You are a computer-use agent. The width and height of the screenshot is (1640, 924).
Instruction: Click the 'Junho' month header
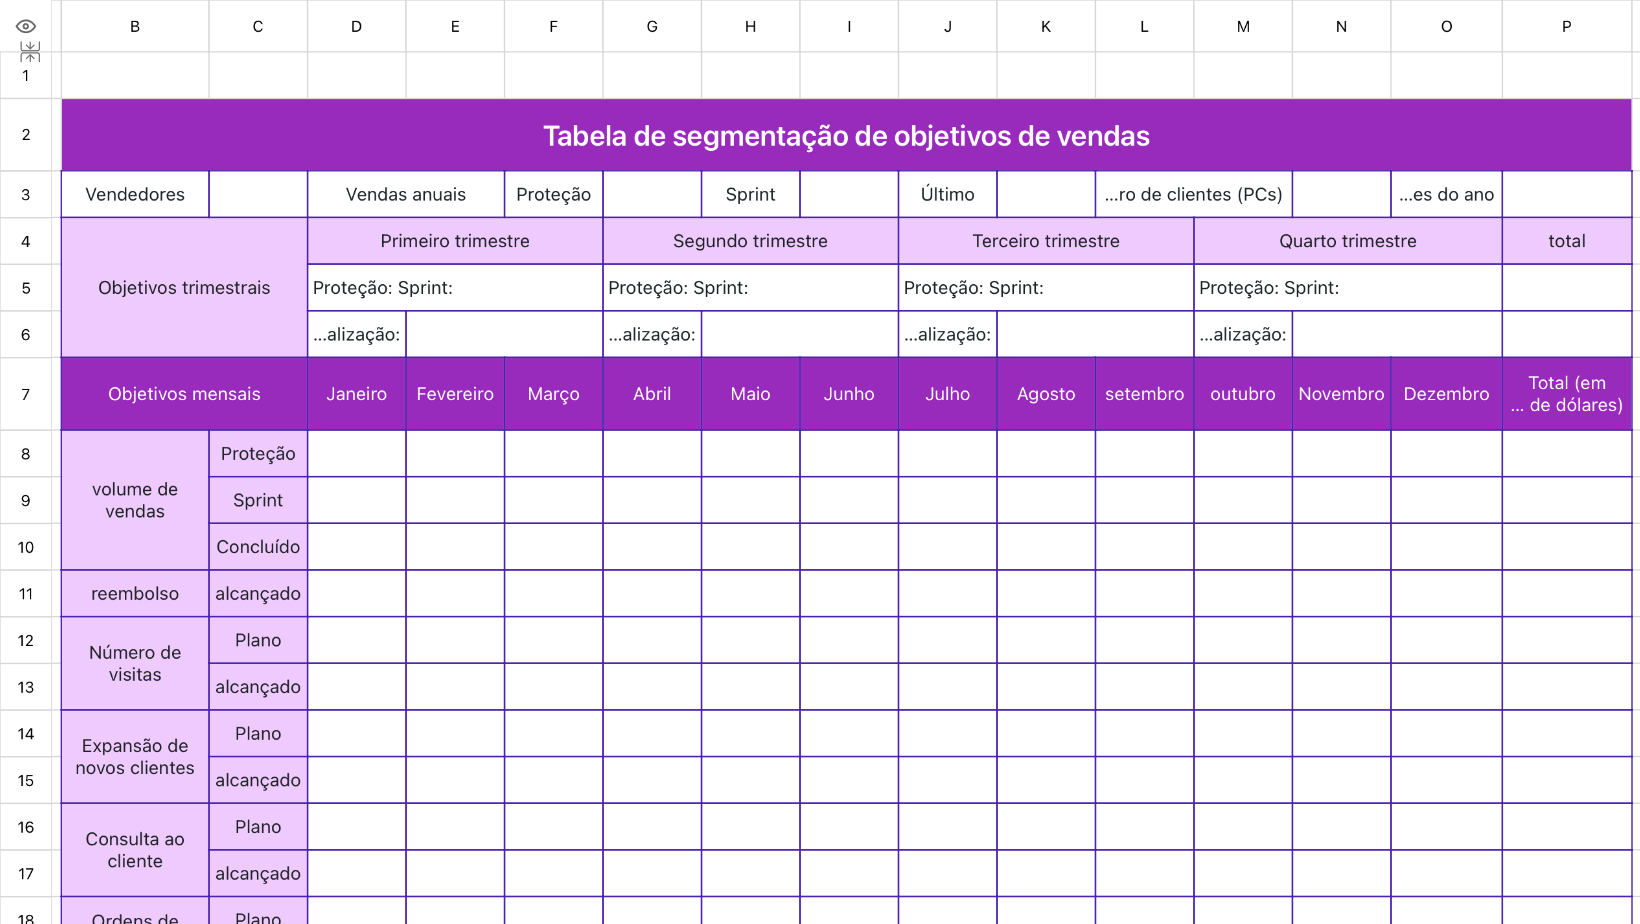(x=849, y=394)
